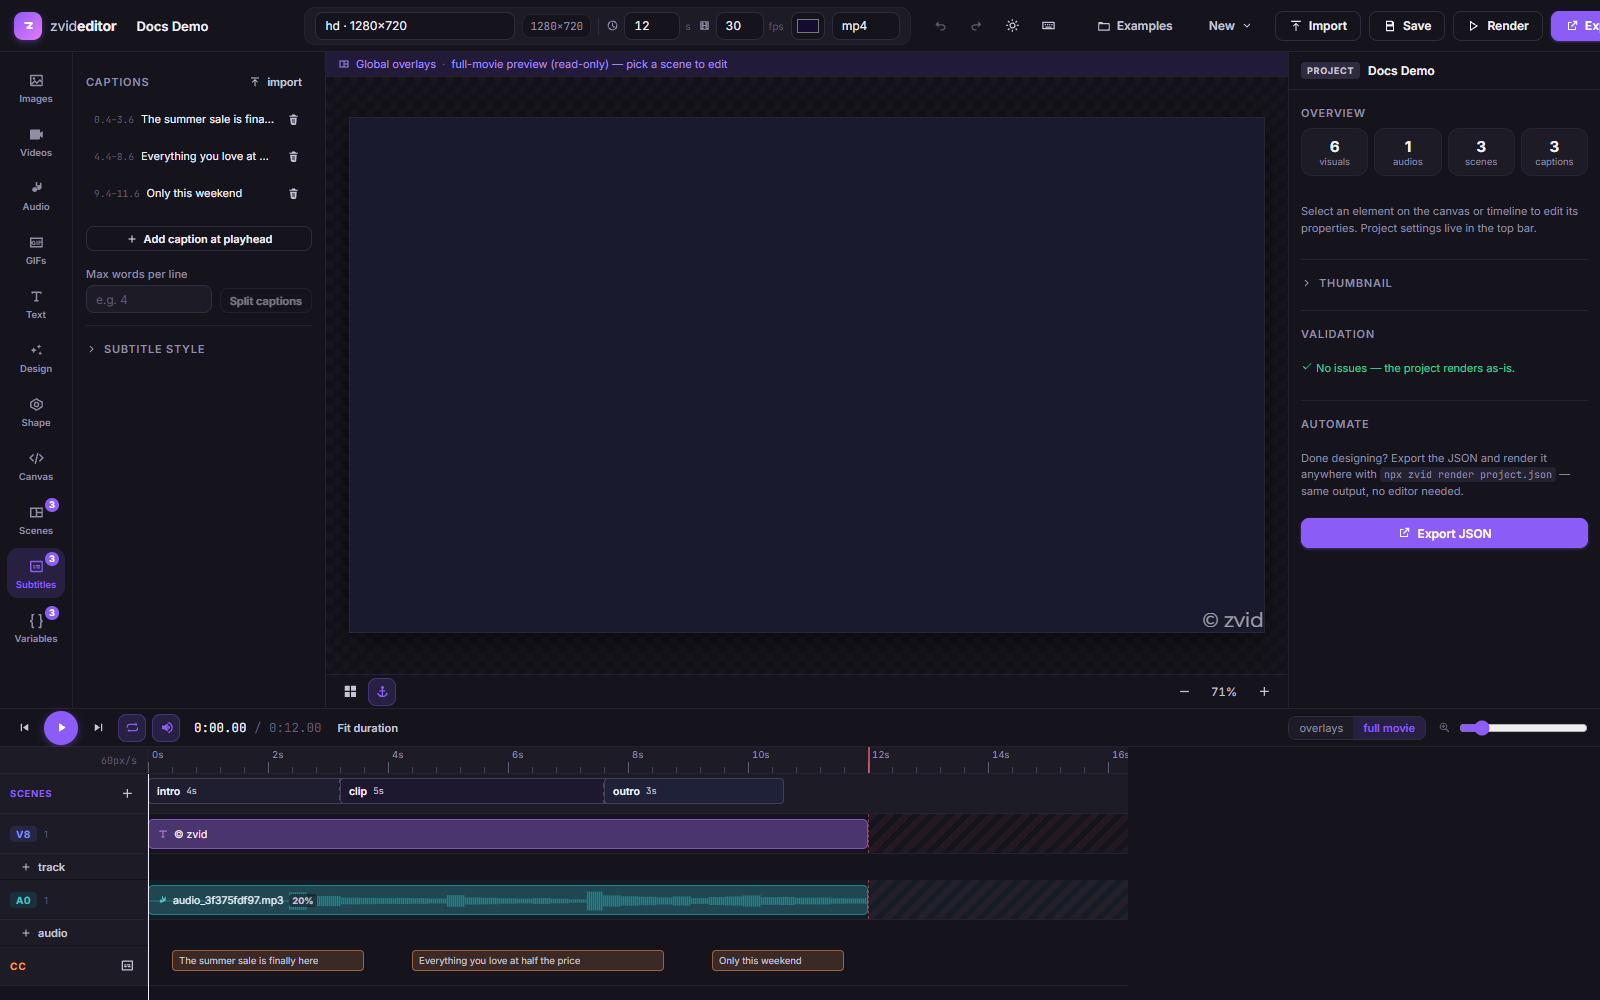This screenshot has width=1600, height=1000.
Task: Click the fps field showing 30
Action: click(739, 26)
